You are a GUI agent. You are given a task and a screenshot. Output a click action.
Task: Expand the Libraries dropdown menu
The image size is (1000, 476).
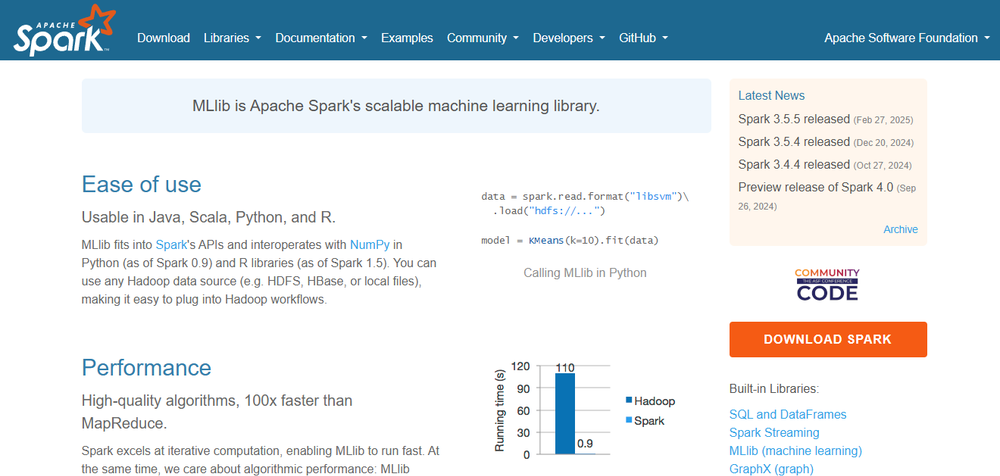point(232,38)
